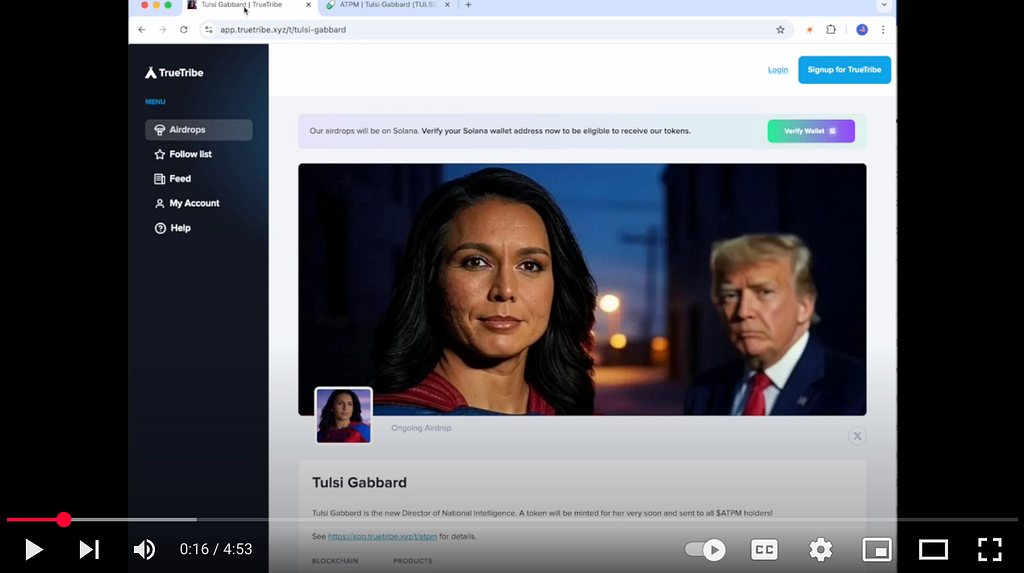Expand the tab search chevron
Viewport: 1024px width, 573px height.
point(884,5)
